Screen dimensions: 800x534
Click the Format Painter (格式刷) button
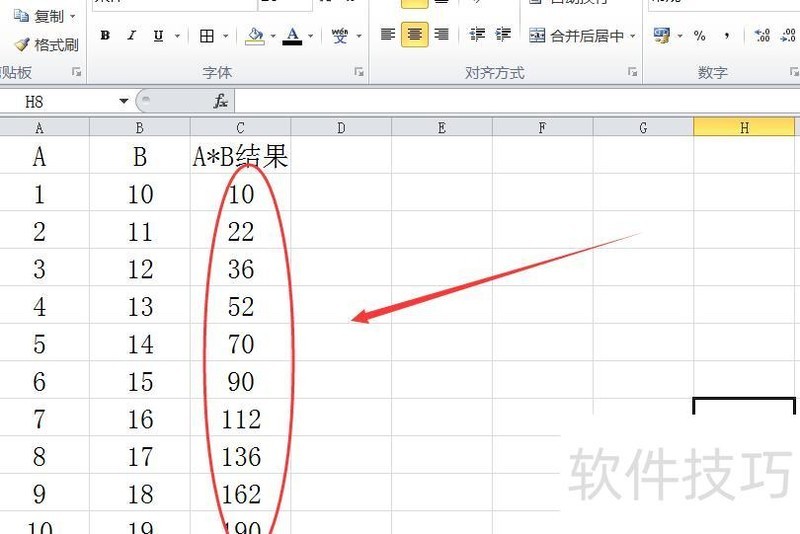[x=46, y=45]
